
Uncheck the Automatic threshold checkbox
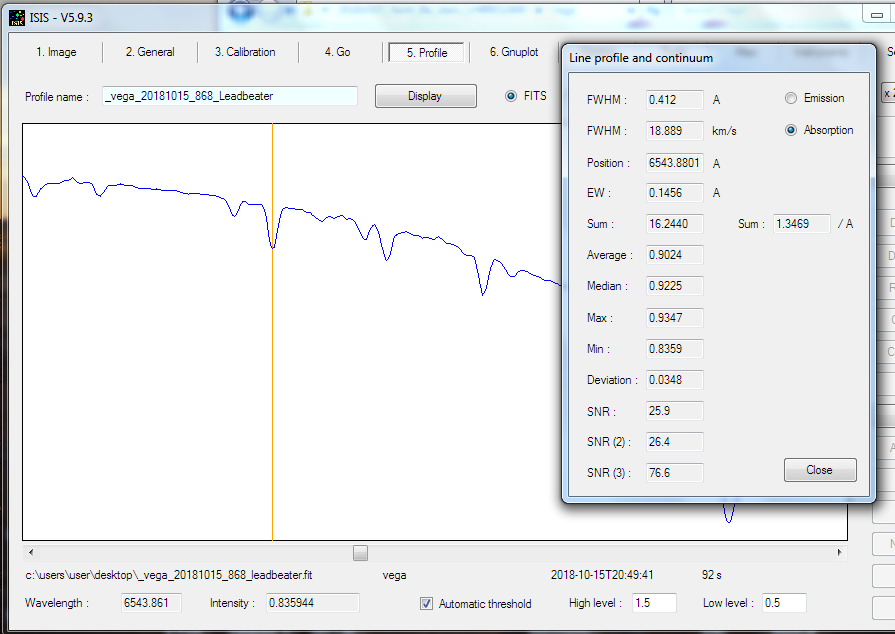click(427, 604)
